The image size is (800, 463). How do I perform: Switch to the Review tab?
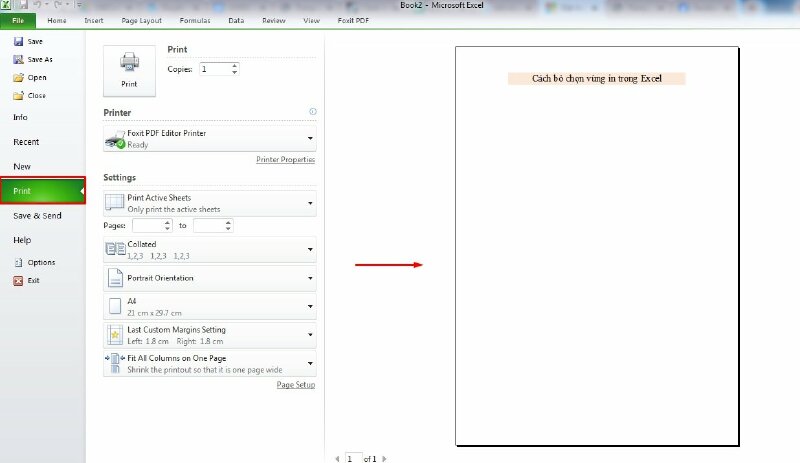[274, 20]
